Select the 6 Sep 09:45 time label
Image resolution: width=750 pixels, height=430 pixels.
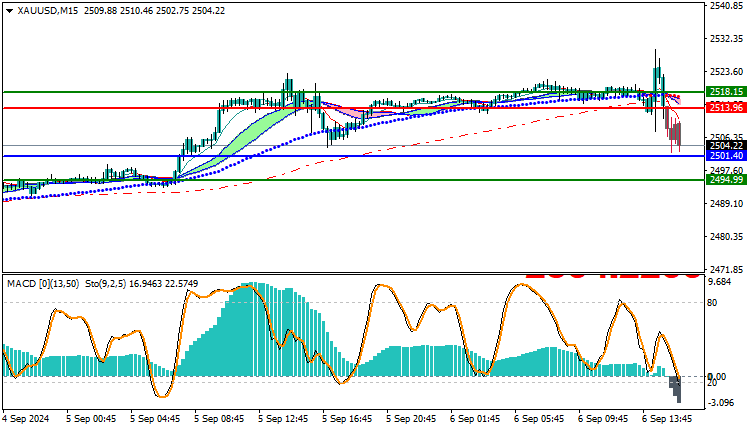coord(604,419)
